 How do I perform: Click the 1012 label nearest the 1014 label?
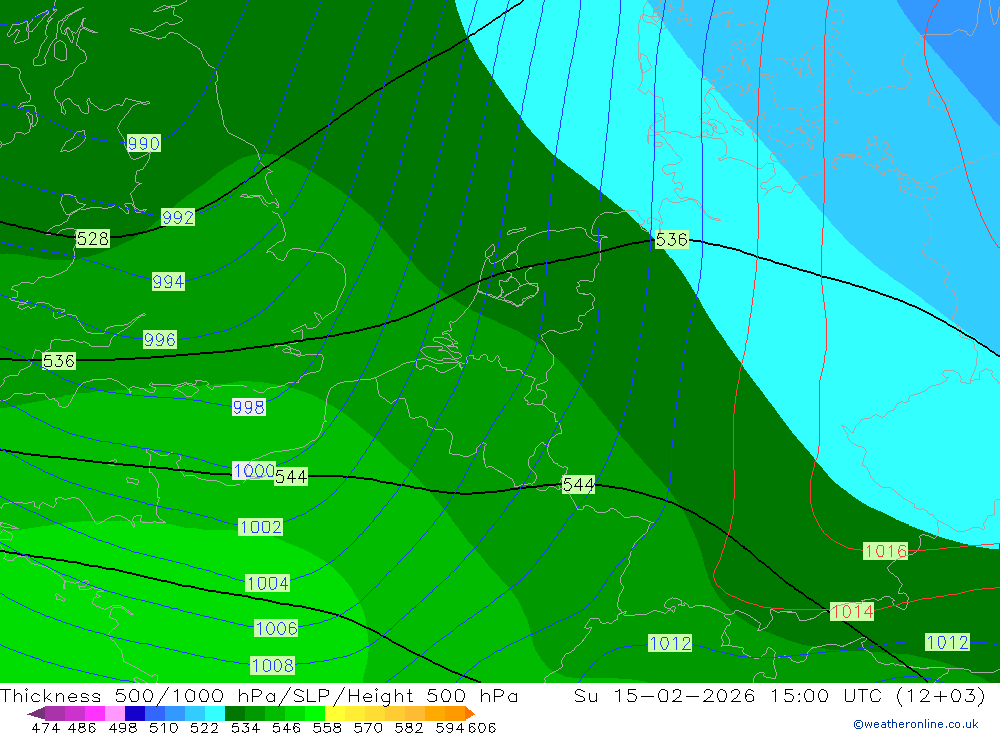(x=947, y=642)
